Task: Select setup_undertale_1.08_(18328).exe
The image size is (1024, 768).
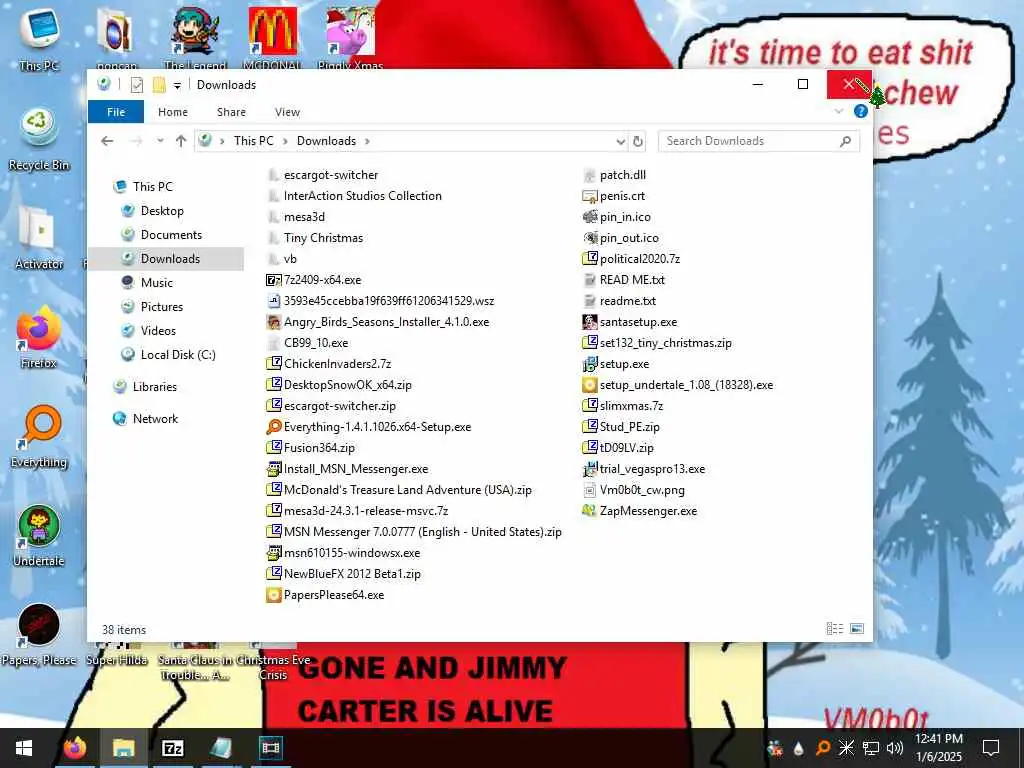Action: click(677, 385)
